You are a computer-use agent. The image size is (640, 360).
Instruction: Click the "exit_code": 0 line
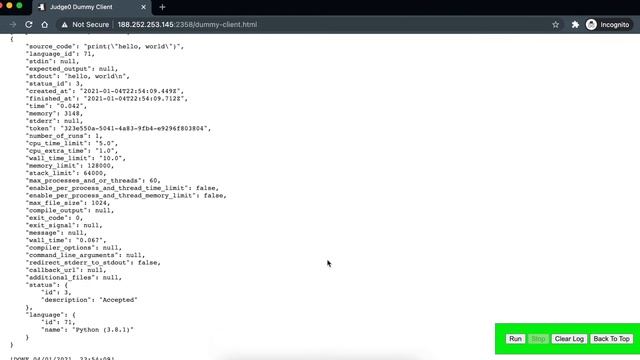55,218
